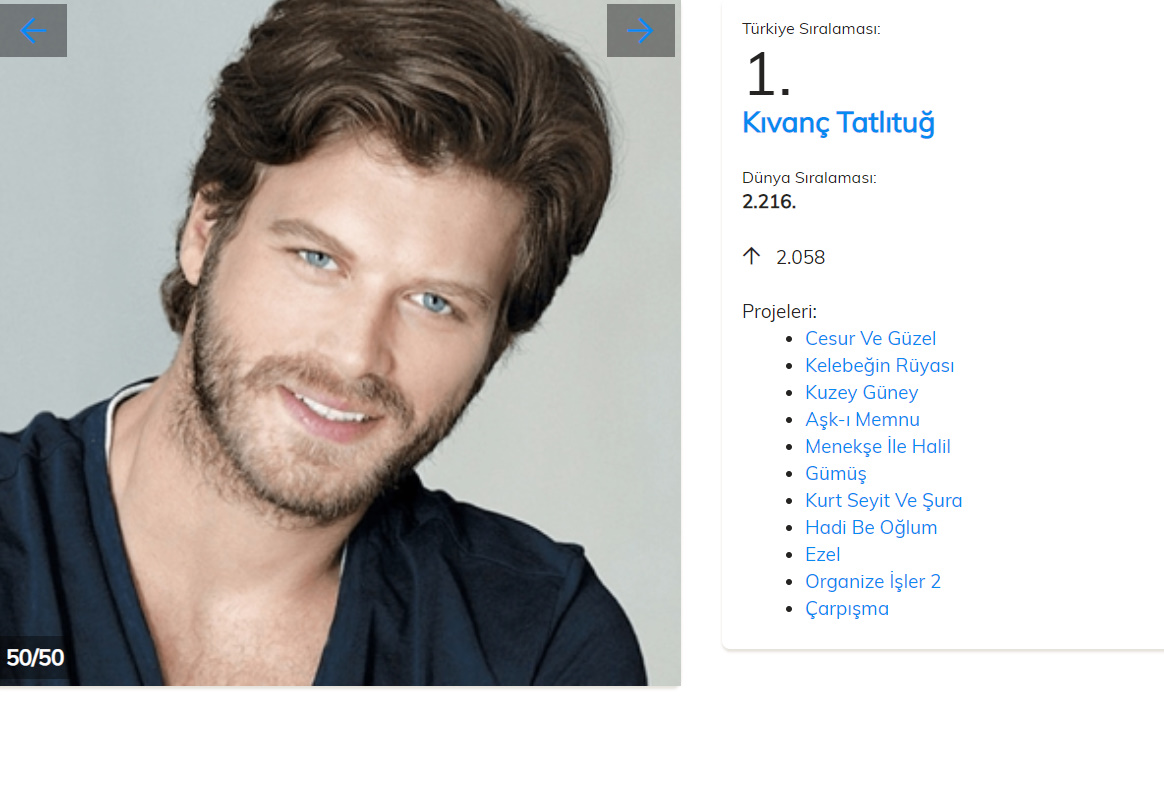The width and height of the screenshot is (1164, 786).
Task: Open the Cesur Ve Güzel project
Action: [870, 338]
